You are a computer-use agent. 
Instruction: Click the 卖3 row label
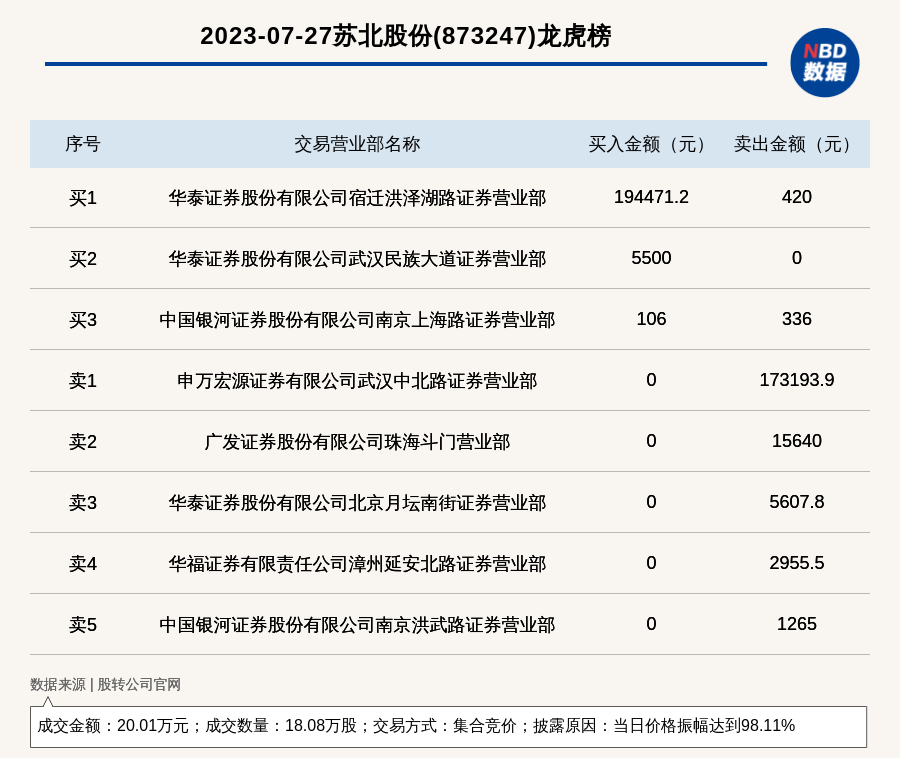[83, 503]
